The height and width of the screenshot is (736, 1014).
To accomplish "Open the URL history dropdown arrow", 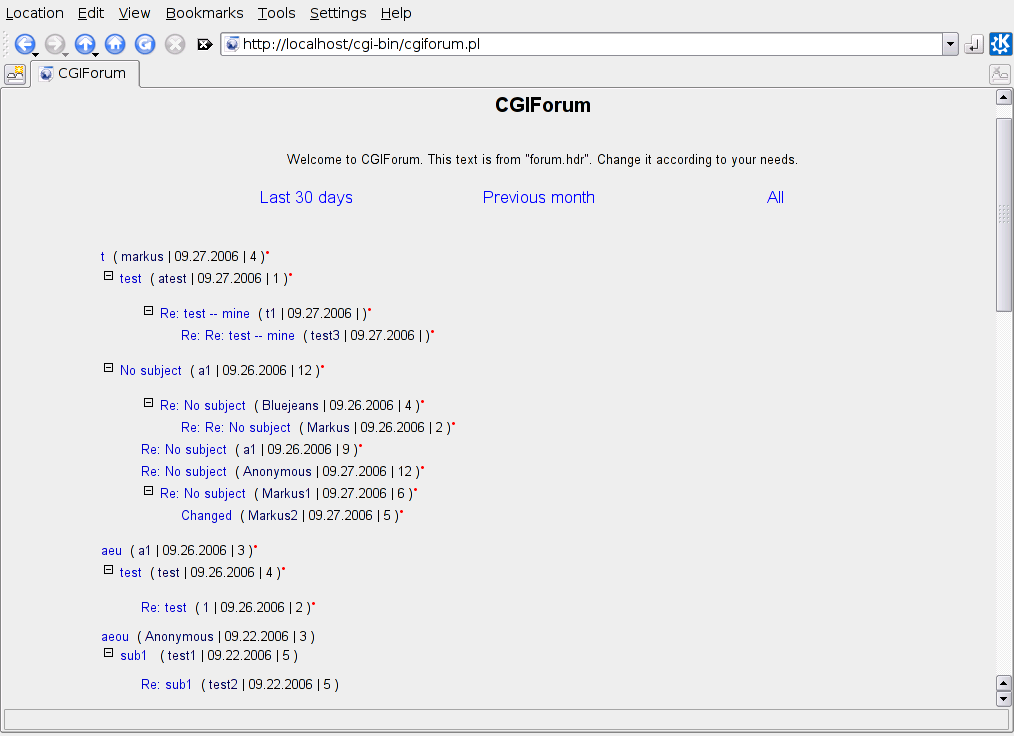I will tap(950, 44).
